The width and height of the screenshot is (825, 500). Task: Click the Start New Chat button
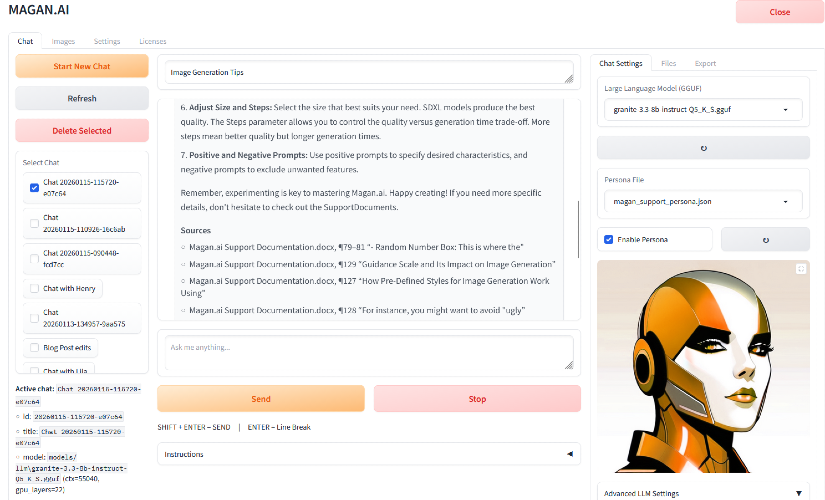point(82,66)
